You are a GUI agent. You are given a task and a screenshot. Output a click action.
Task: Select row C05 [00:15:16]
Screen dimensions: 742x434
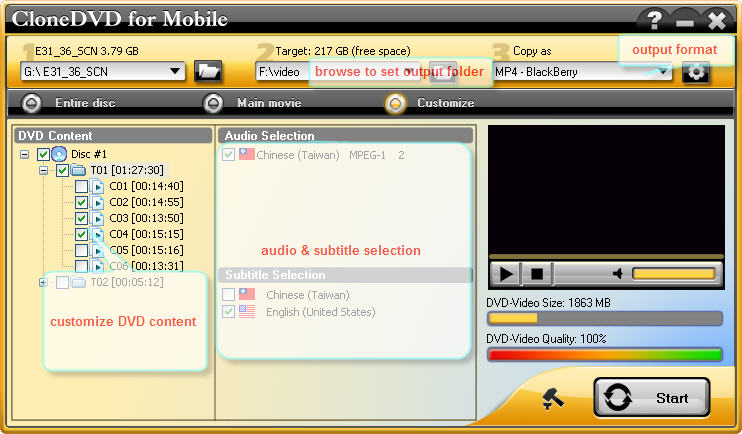pos(146,250)
